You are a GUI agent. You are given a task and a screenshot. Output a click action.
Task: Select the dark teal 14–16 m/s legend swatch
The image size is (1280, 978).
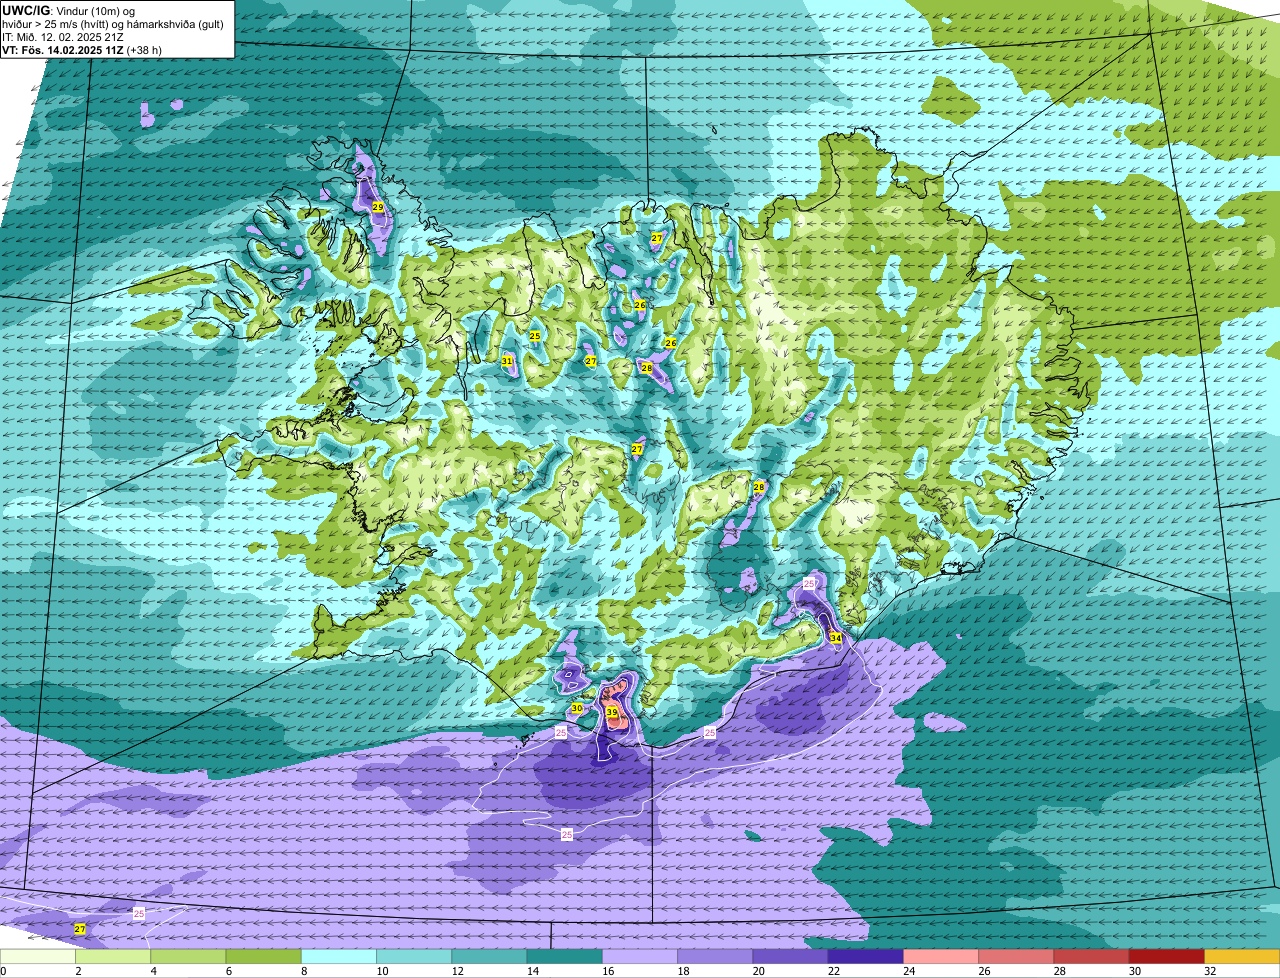[x=564, y=957]
